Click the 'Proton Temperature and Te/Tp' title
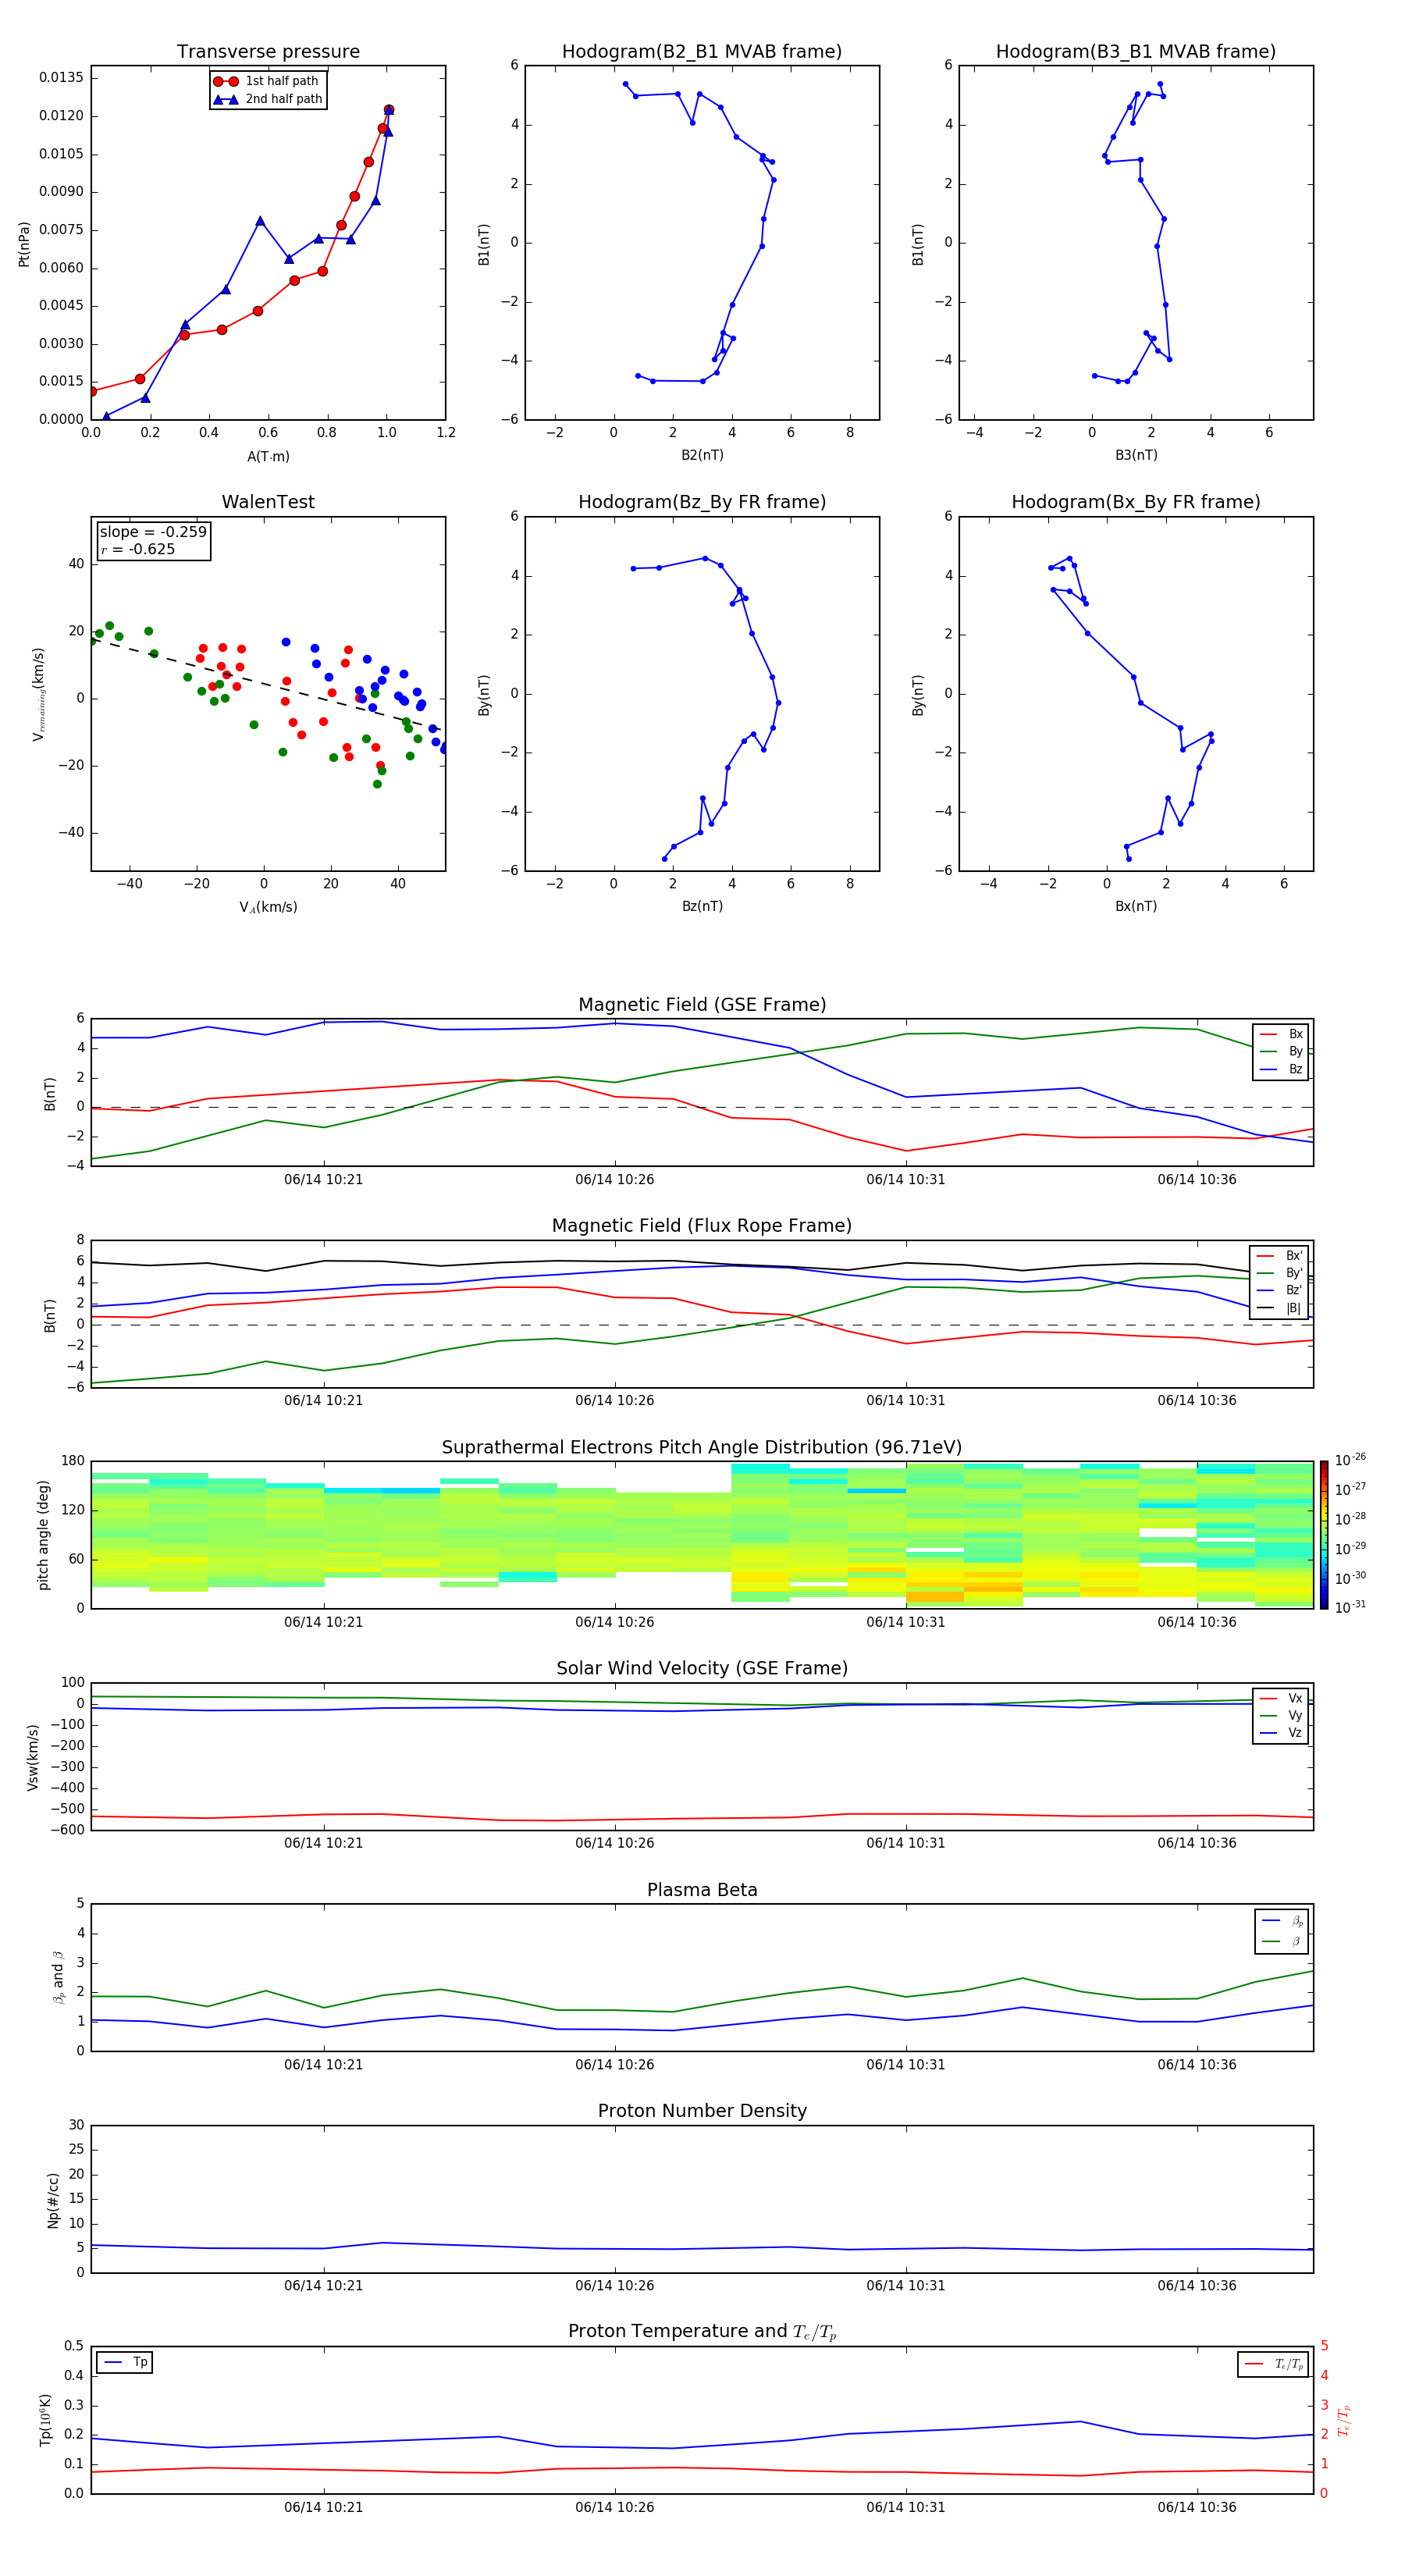This screenshot has width=1405, height=2576. 702,2331
